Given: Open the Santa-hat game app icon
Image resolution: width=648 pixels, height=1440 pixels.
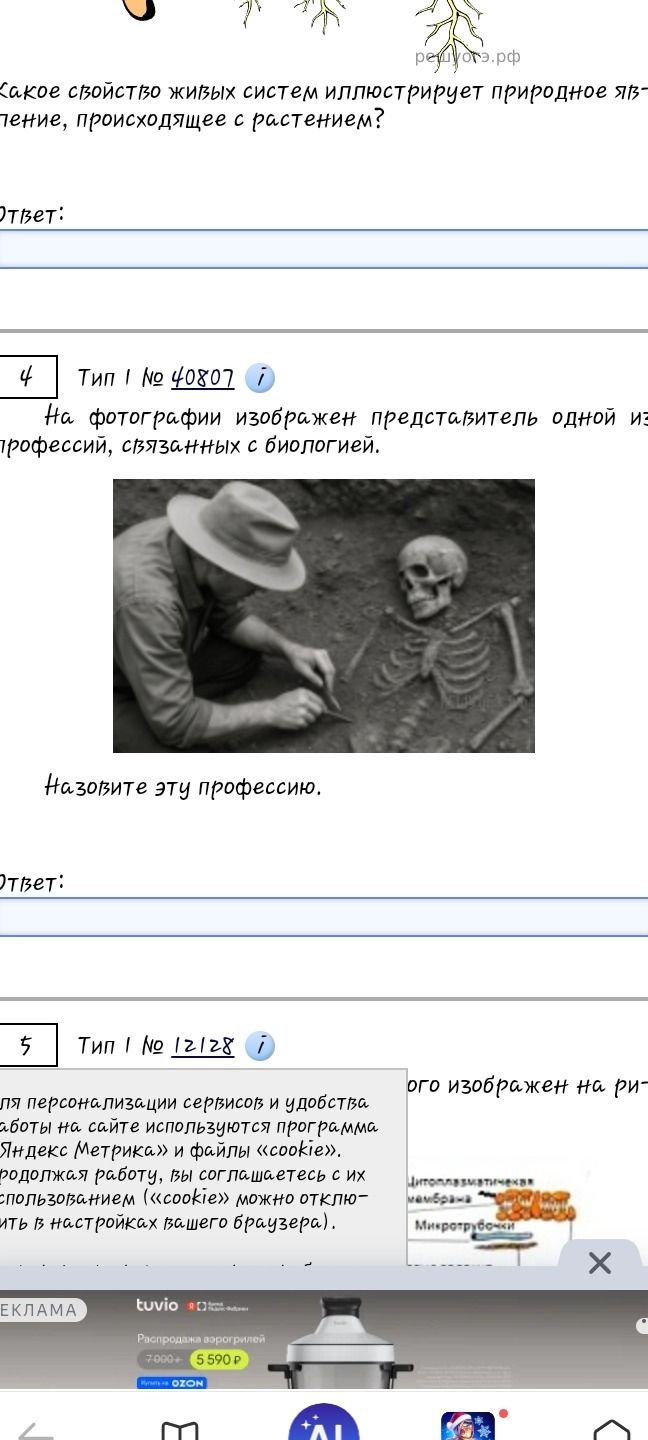Looking at the screenshot, I should tap(468, 1426).
